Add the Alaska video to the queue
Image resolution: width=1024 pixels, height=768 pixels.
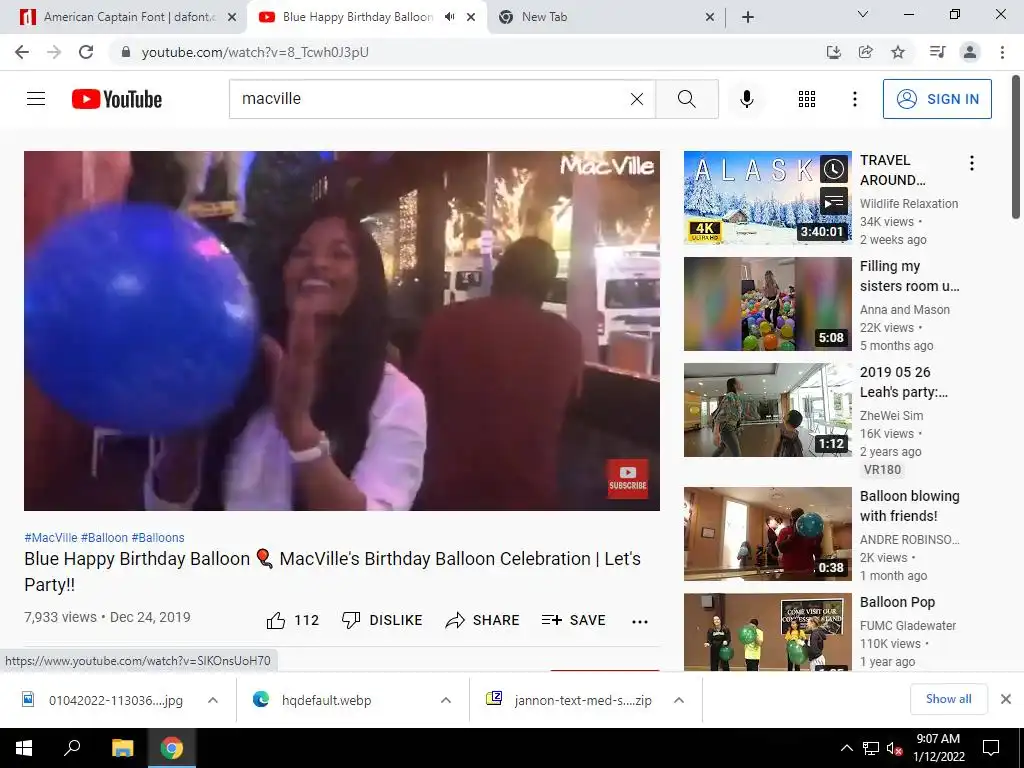833,202
